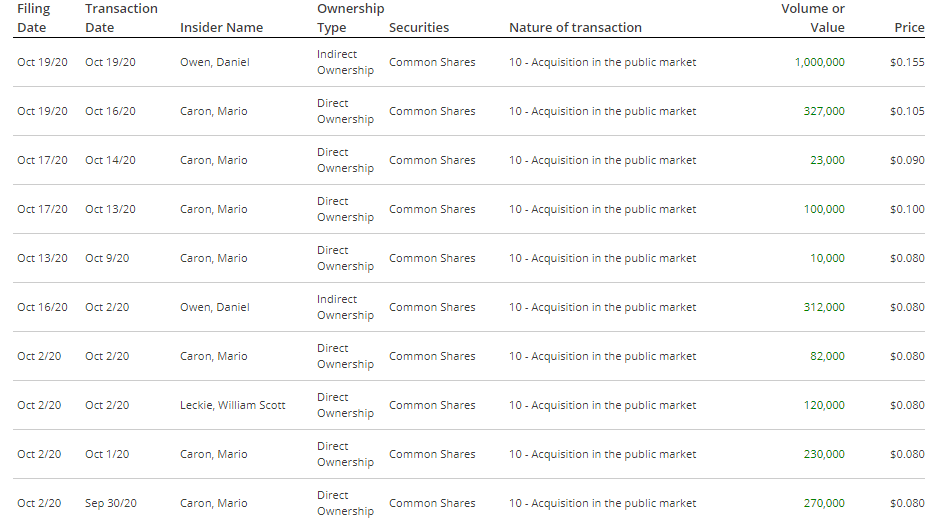Viewport: 947px width, 527px height.
Task: Select the $0.090 price cell
Action: pyautogui.click(x=907, y=160)
